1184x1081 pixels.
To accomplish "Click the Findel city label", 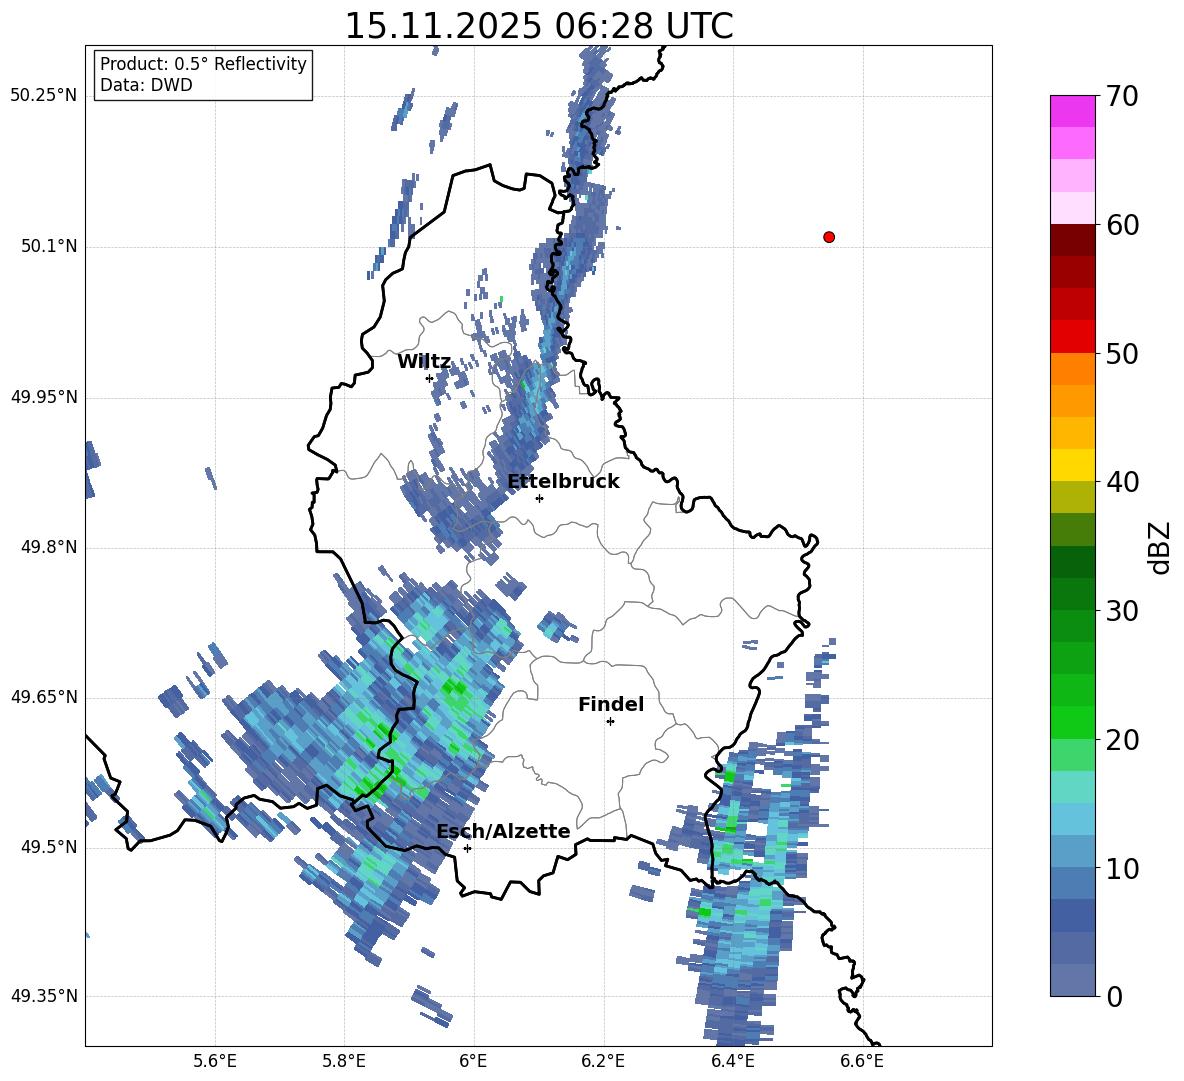I will tap(611, 704).
